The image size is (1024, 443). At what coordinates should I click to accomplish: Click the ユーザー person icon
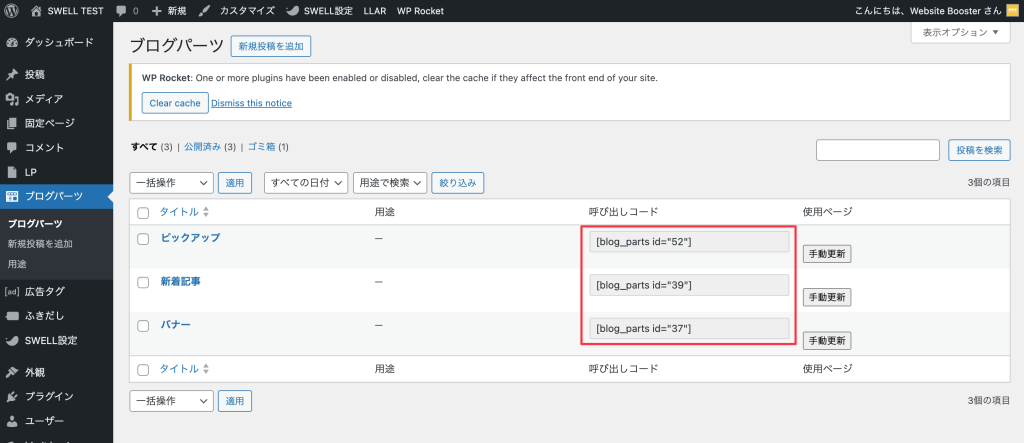click(12, 421)
